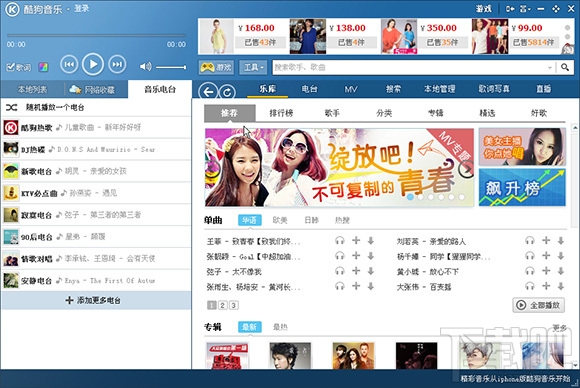
Task: Open 更多 albums link
Action: pyautogui.click(x=559, y=328)
